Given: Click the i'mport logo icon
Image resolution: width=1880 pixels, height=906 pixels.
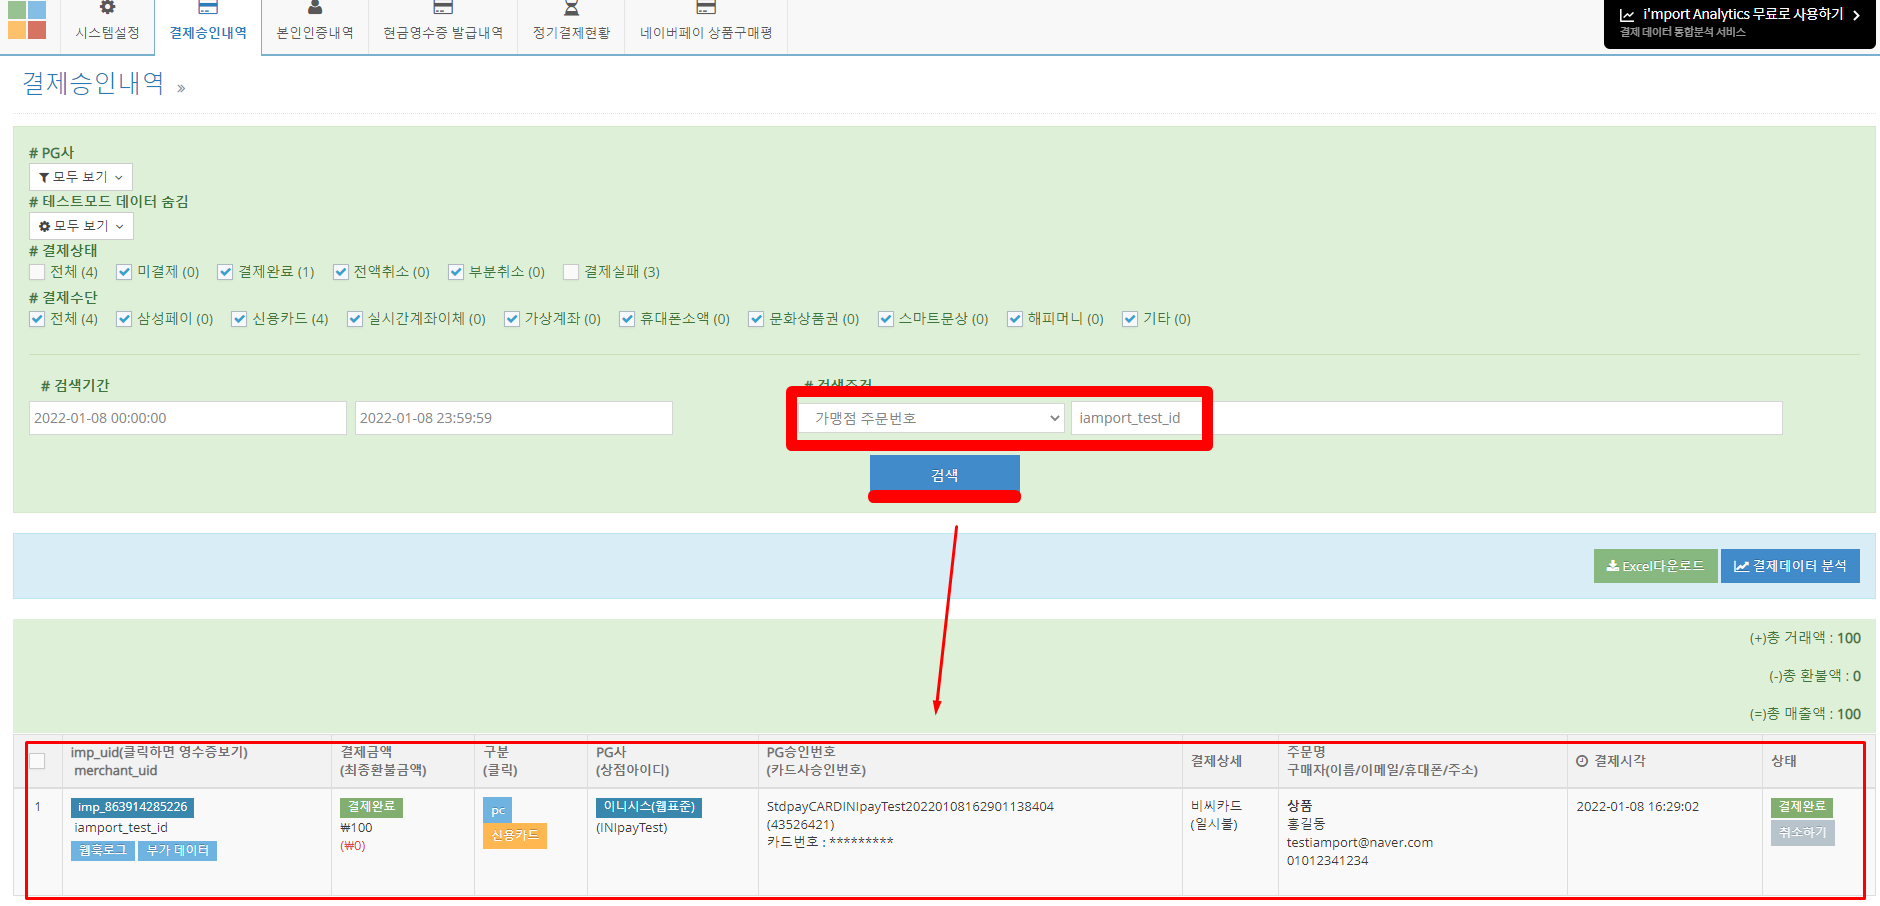Looking at the screenshot, I should click(x=27, y=20).
